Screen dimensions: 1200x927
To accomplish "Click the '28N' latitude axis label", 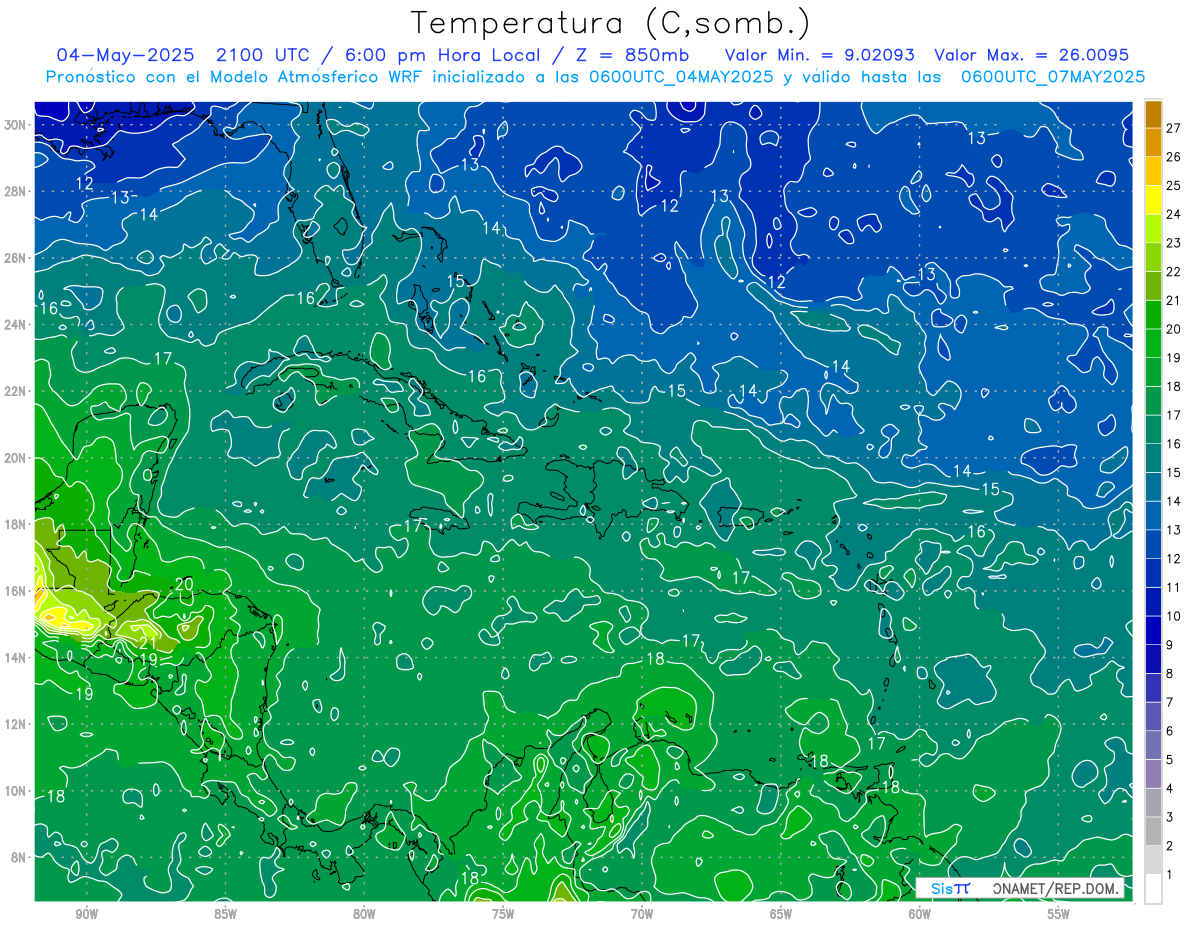I will tap(16, 191).
